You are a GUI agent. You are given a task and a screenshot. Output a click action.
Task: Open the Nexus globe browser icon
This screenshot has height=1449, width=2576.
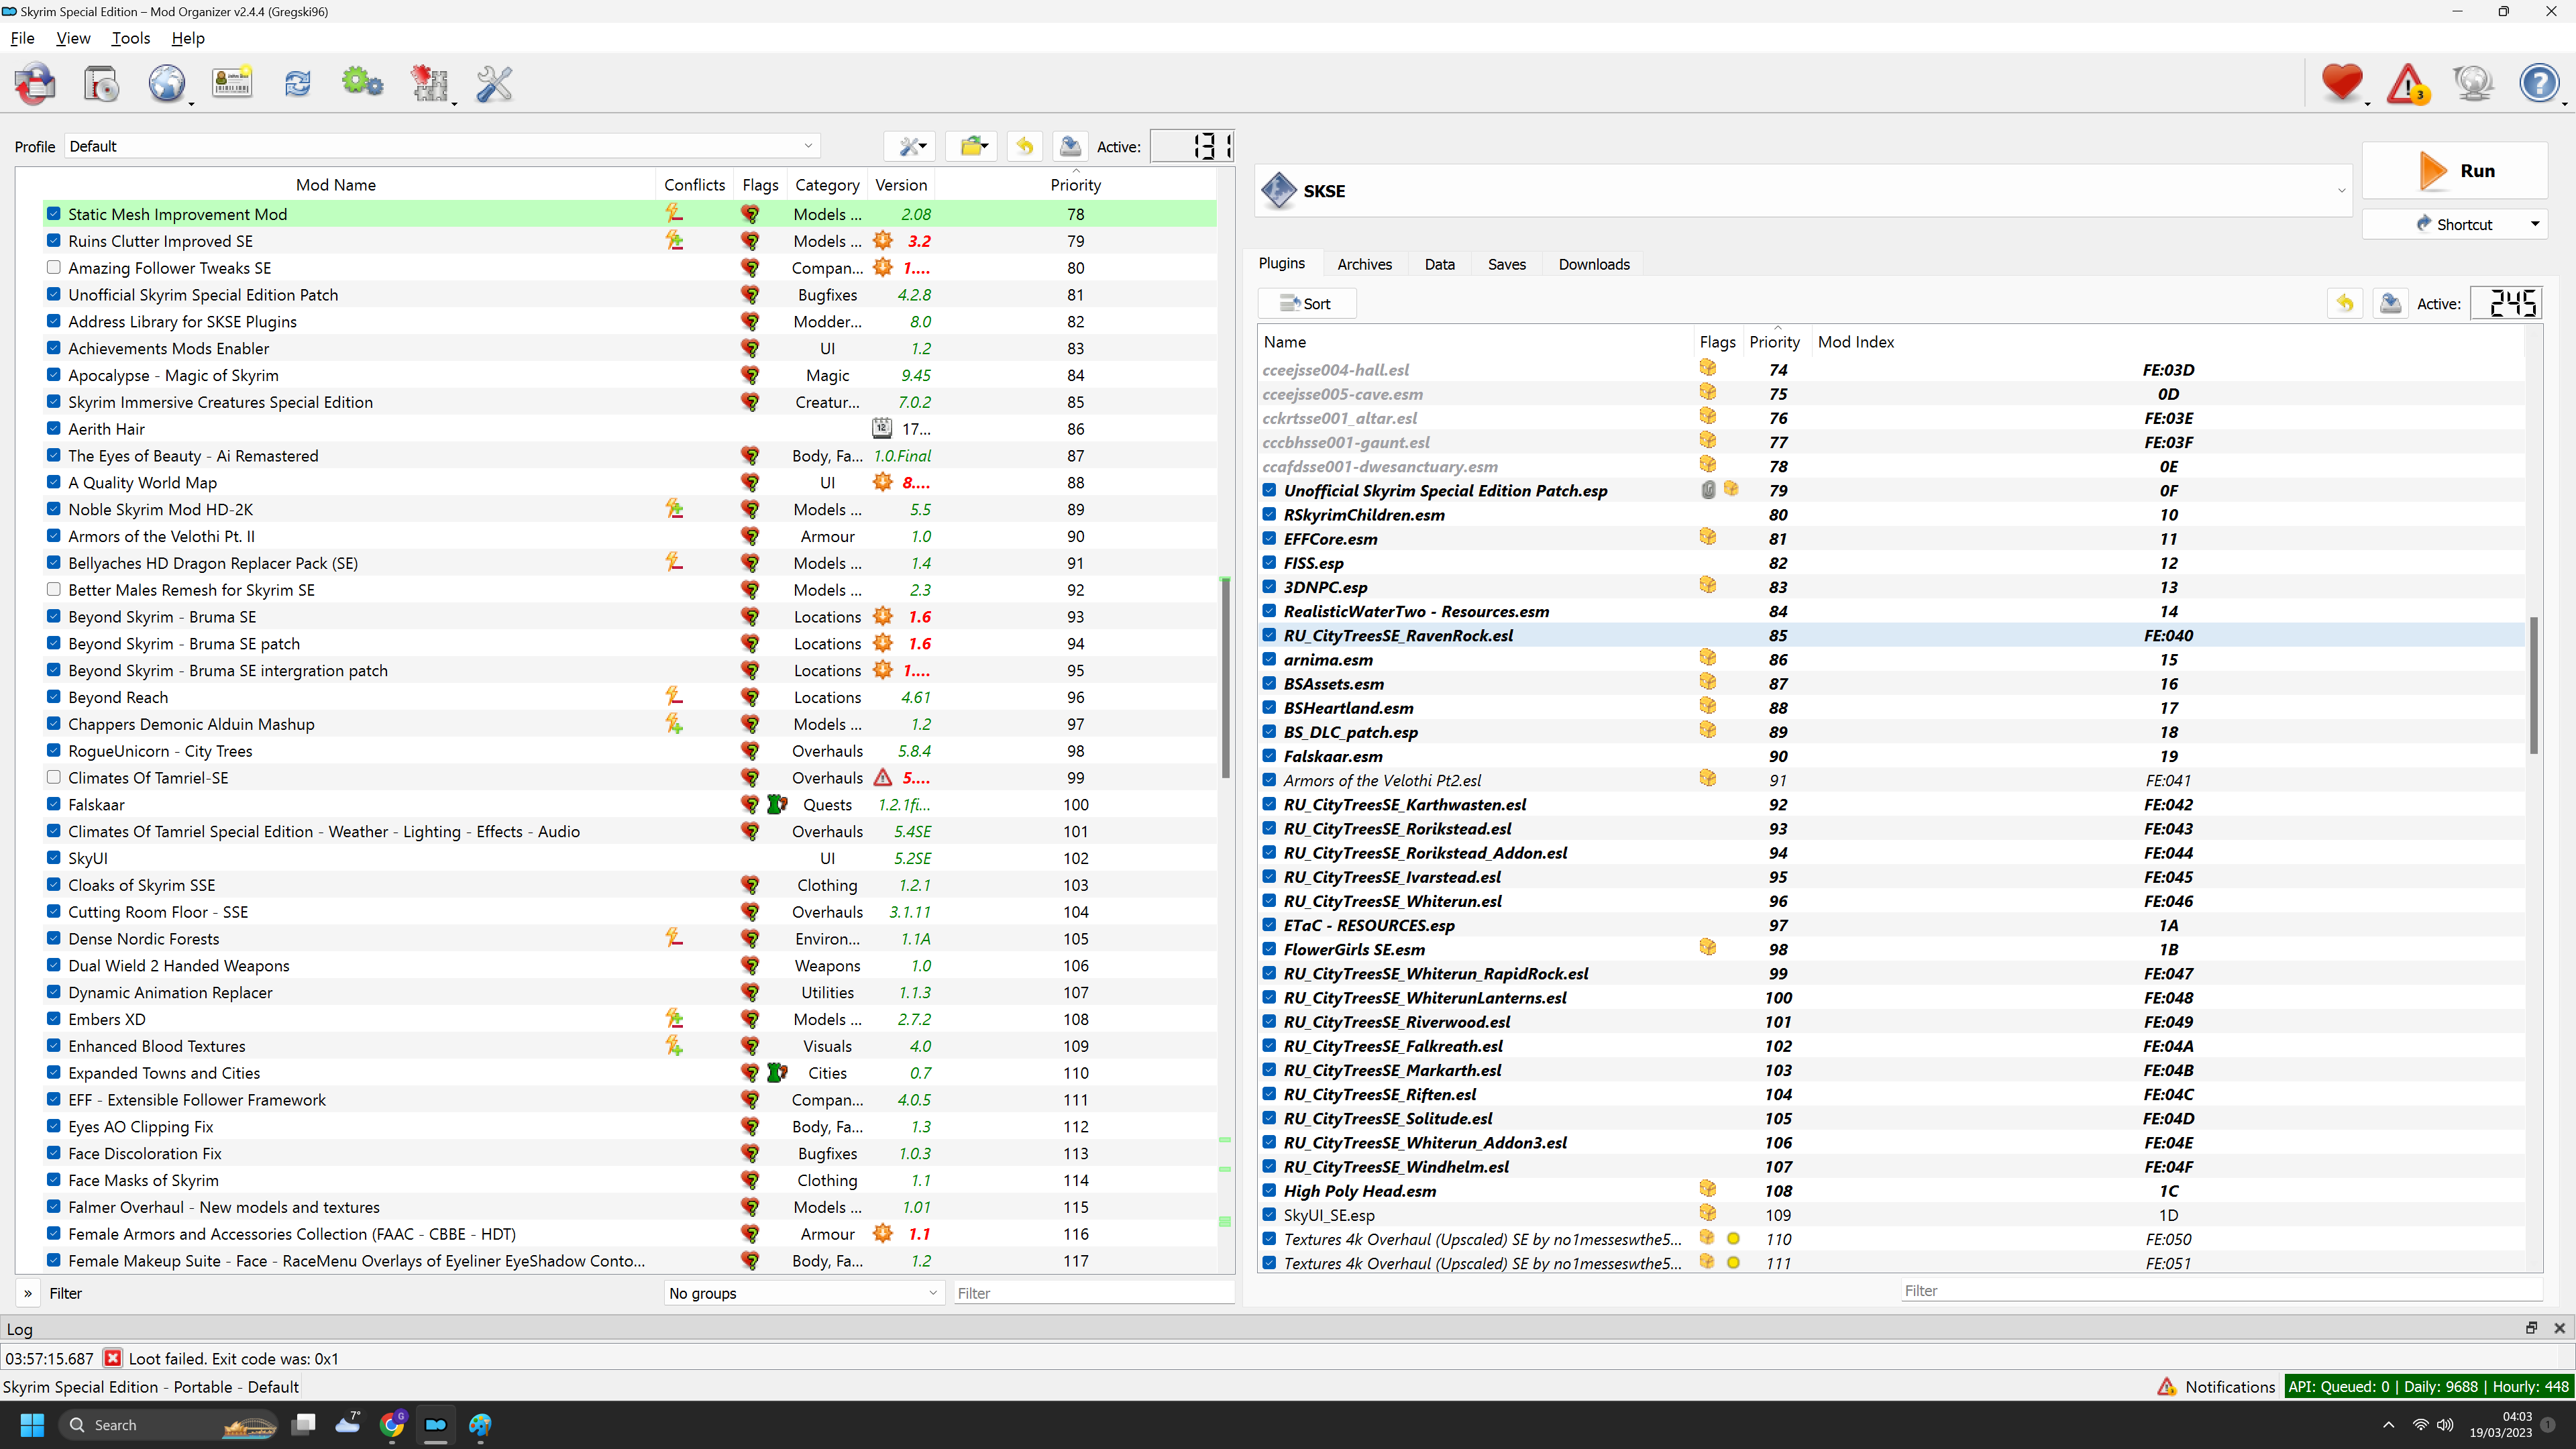(167, 84)
